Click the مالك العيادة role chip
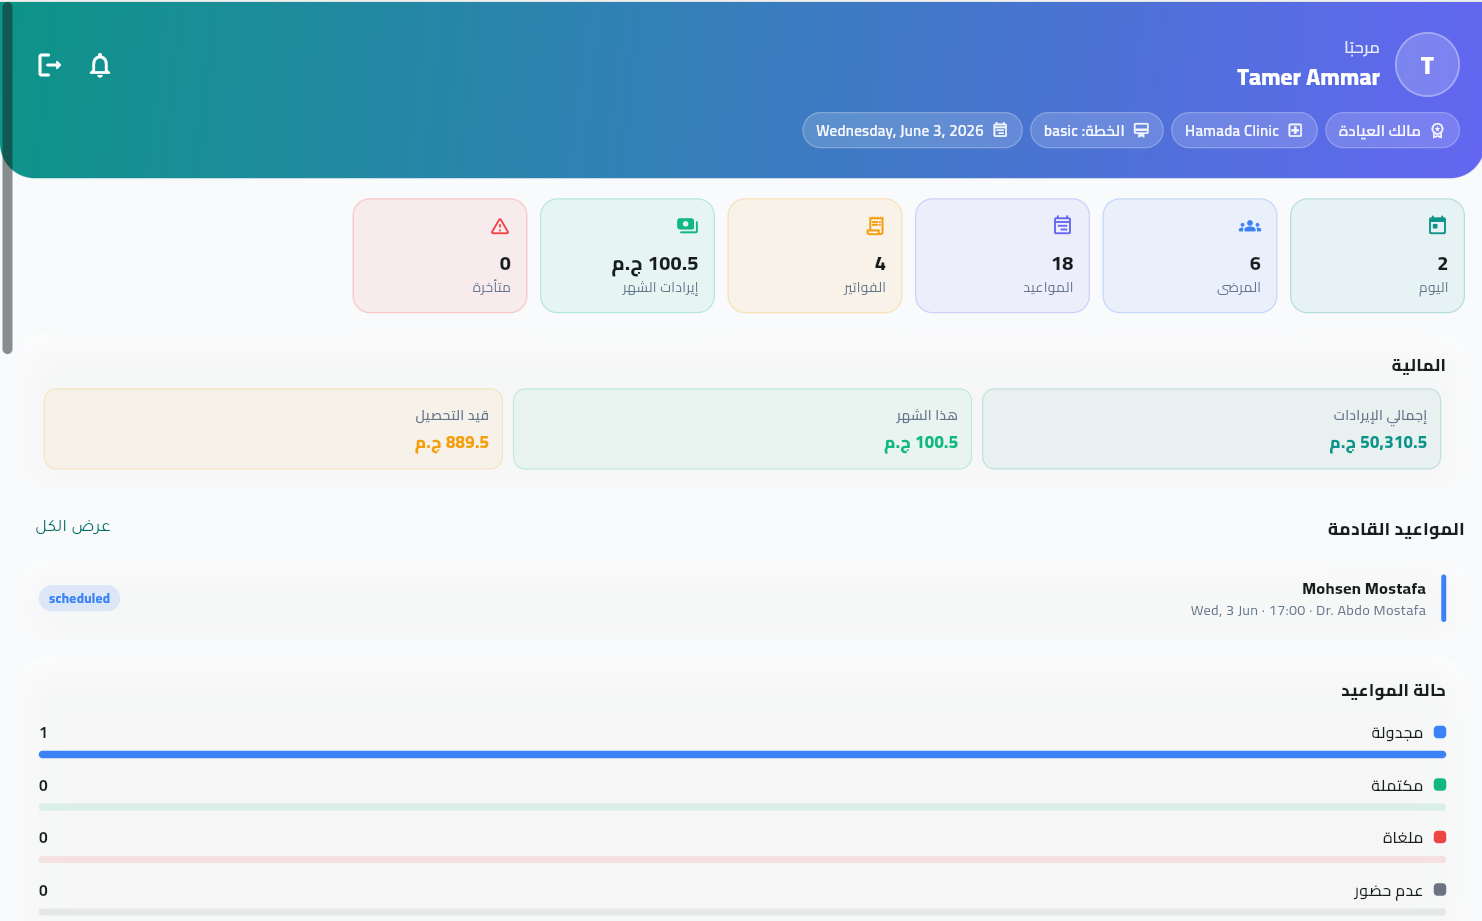The height and width of the screenshot is (921, 1482). click(x=1392, y=130)
